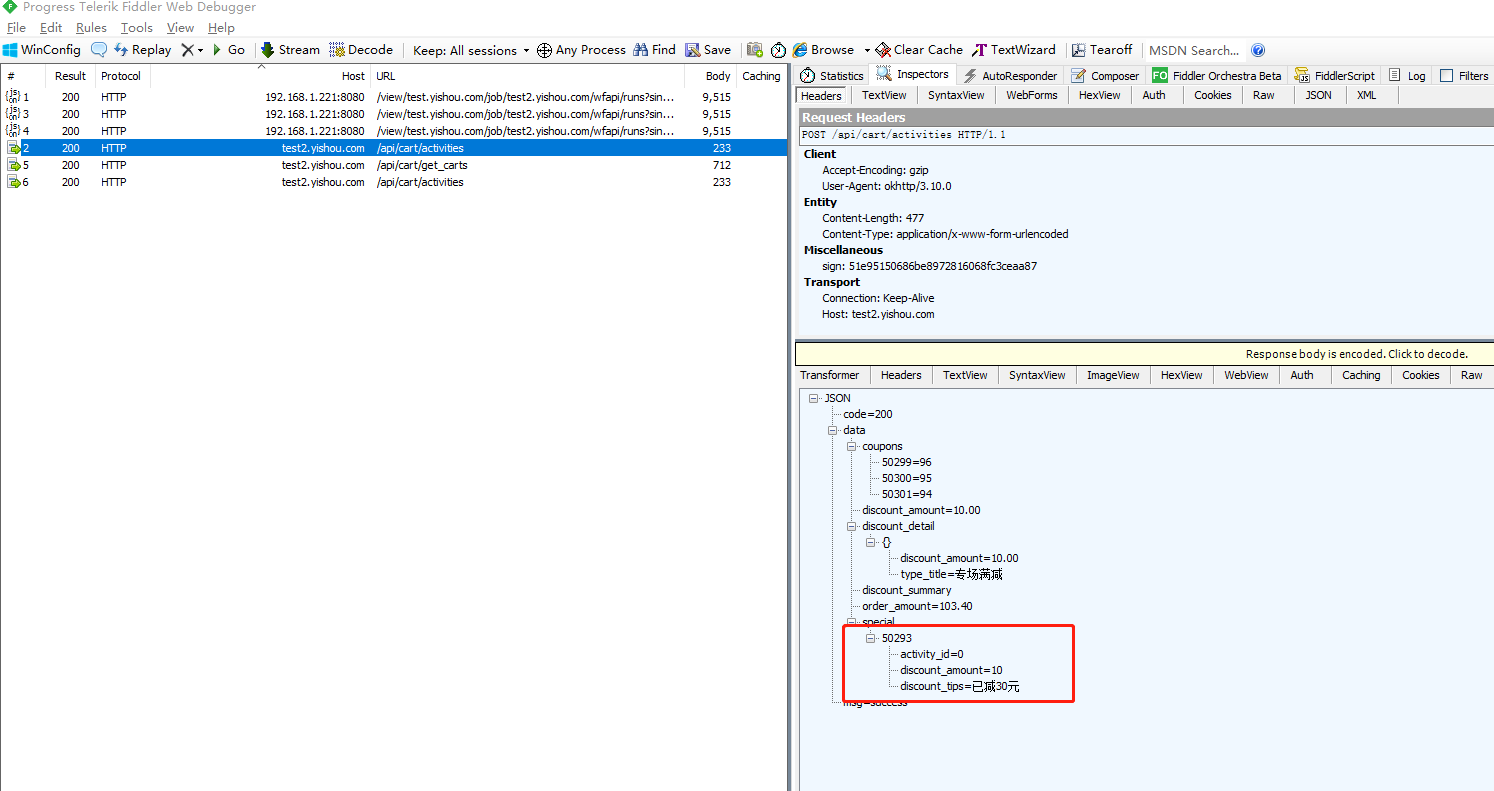
Task: Switch request inspector to WebForms
Action: click(1031, 95)
